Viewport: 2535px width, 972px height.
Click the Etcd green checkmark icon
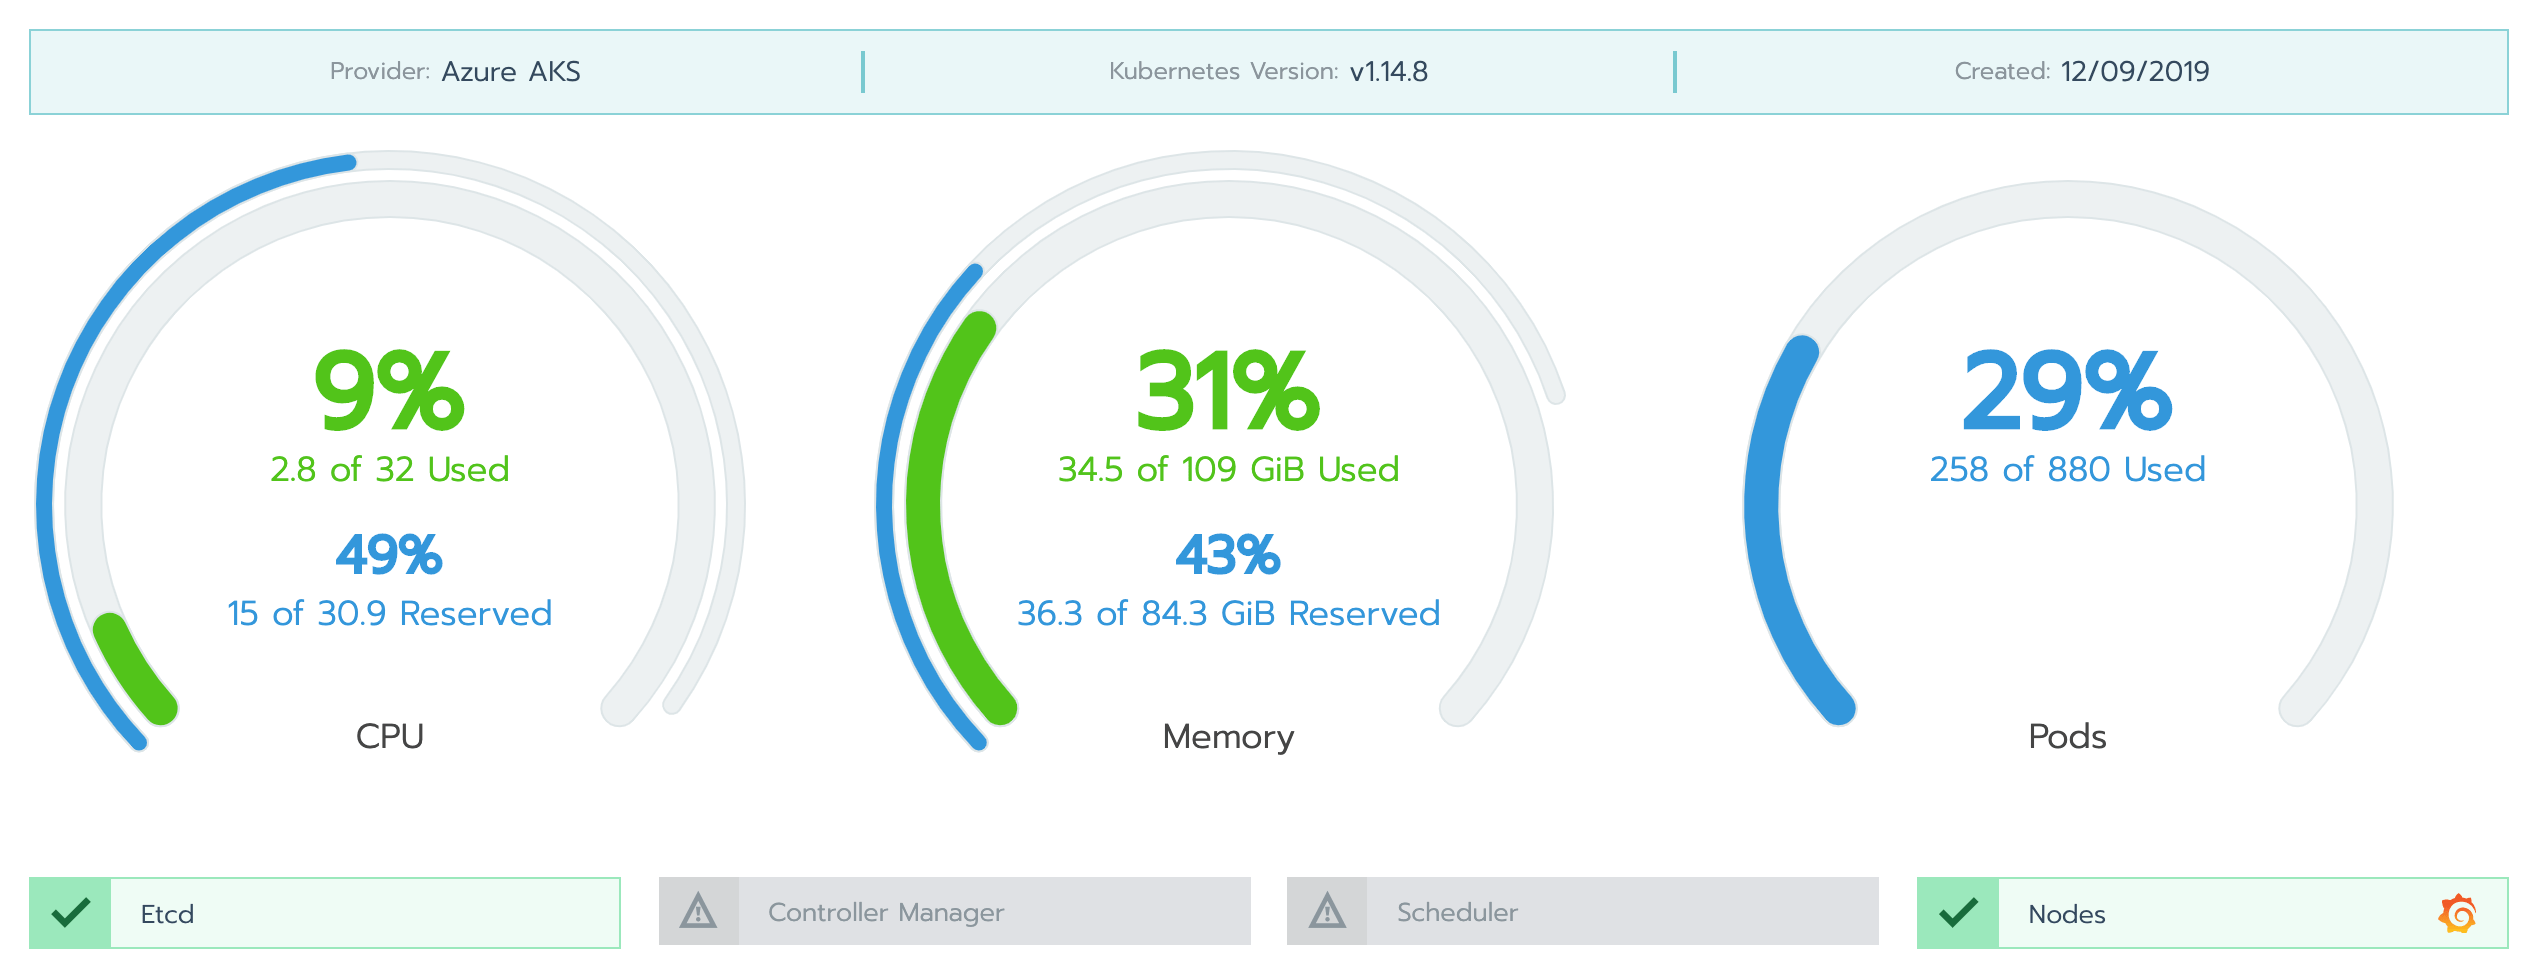71,913
